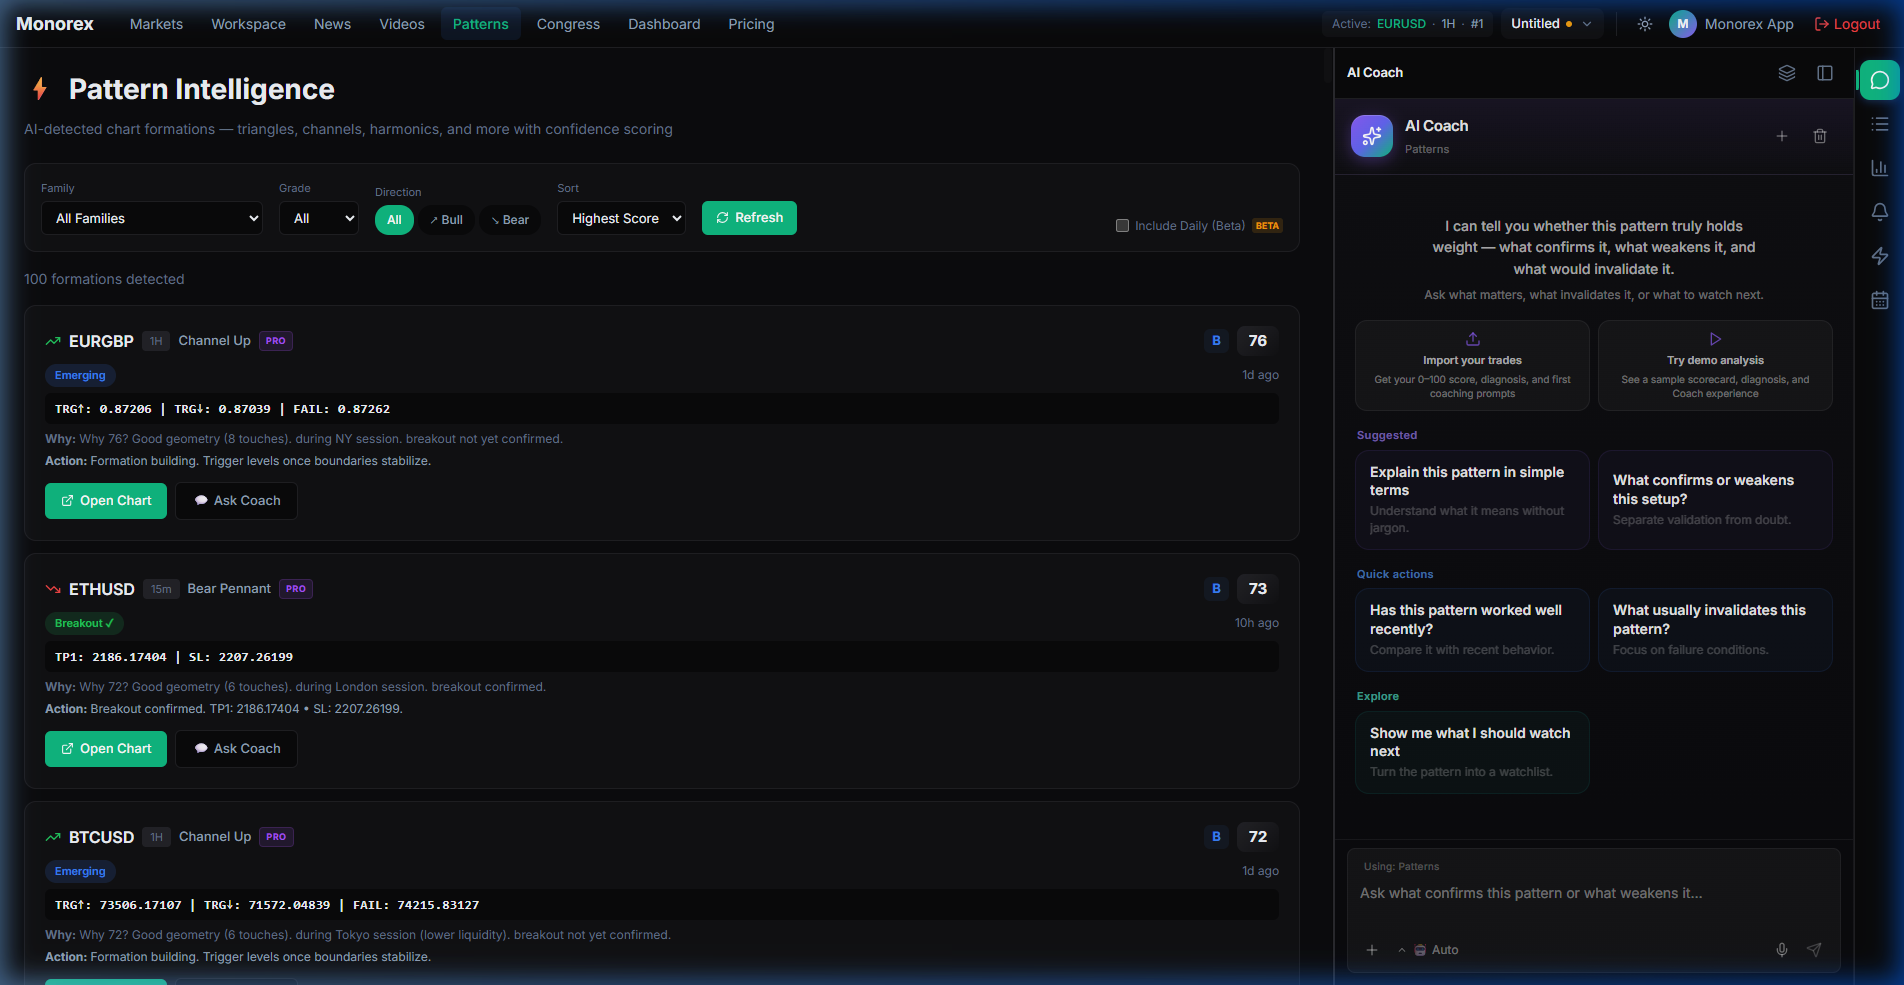Click the microphone voice input icon
Screen dimensions: 1904x985
(1781, 950)
